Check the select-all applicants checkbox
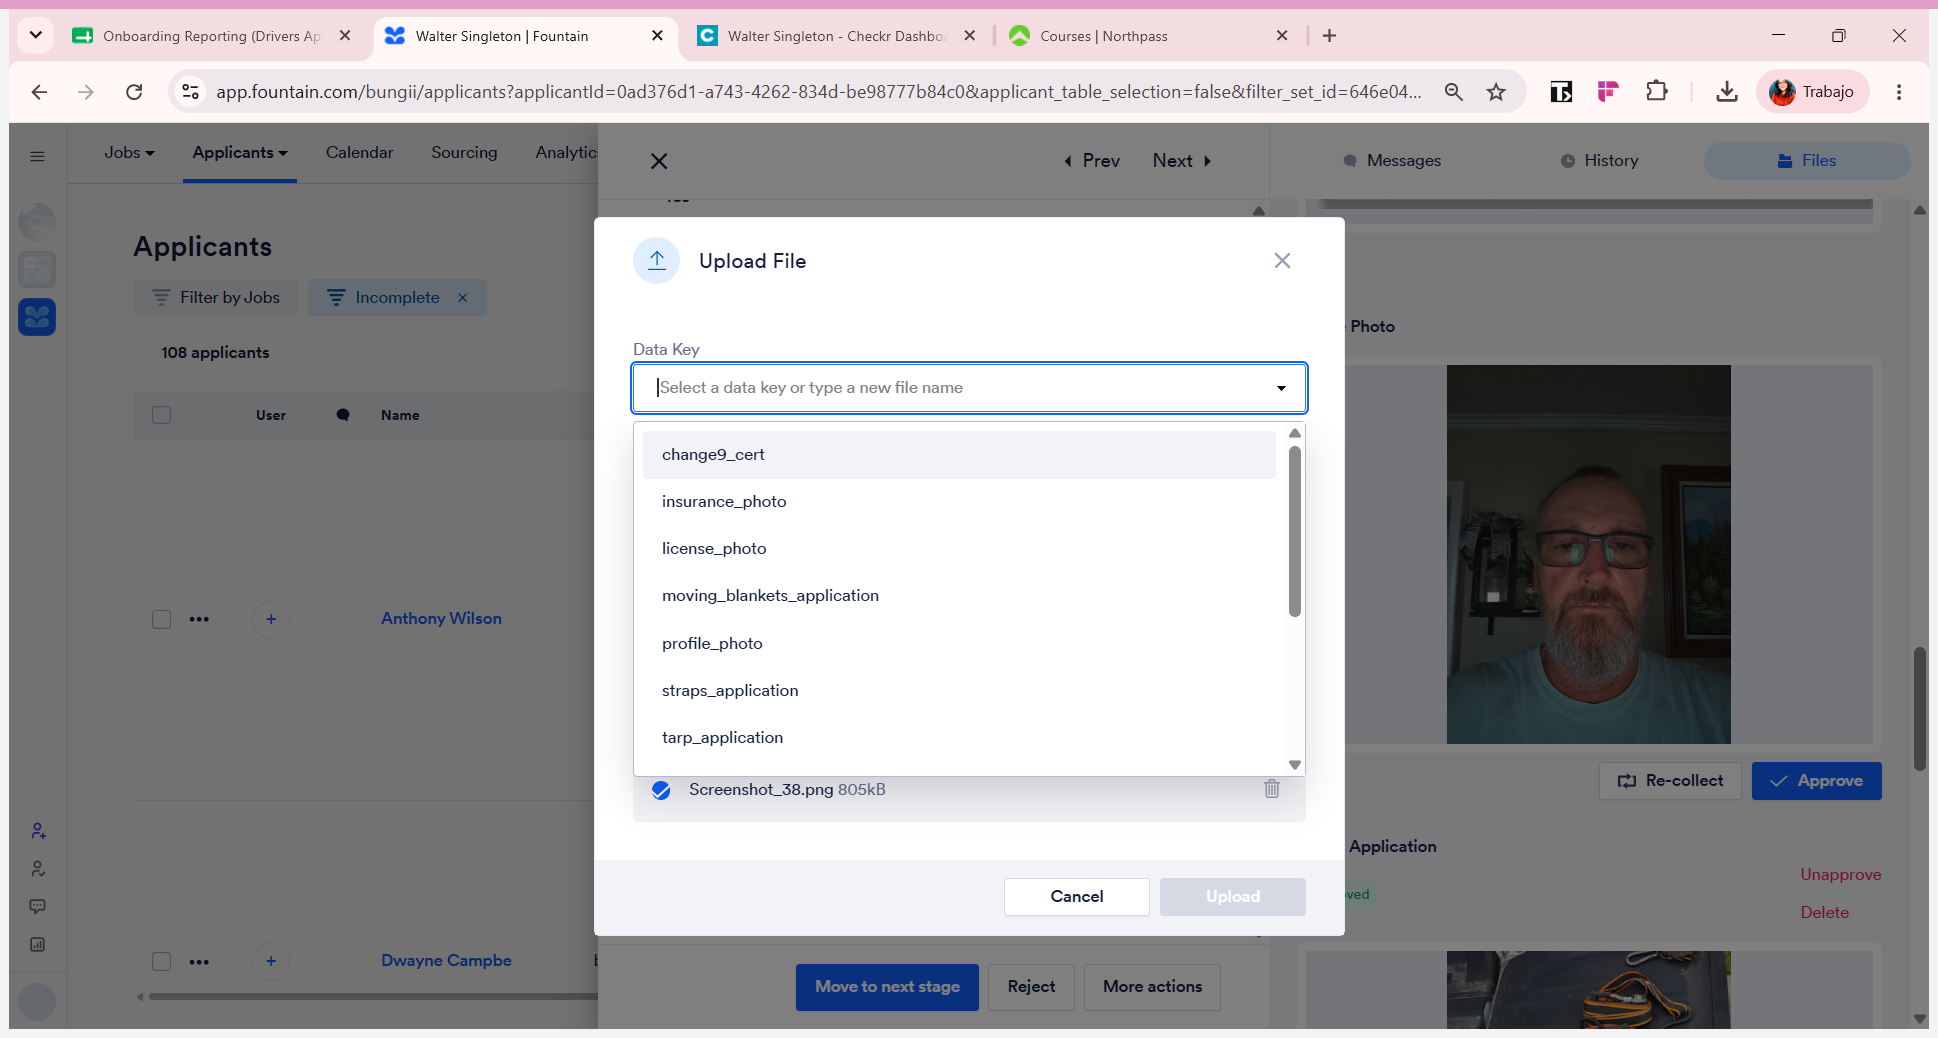This screenshot has width=1938, height=1038. (161, 415)
